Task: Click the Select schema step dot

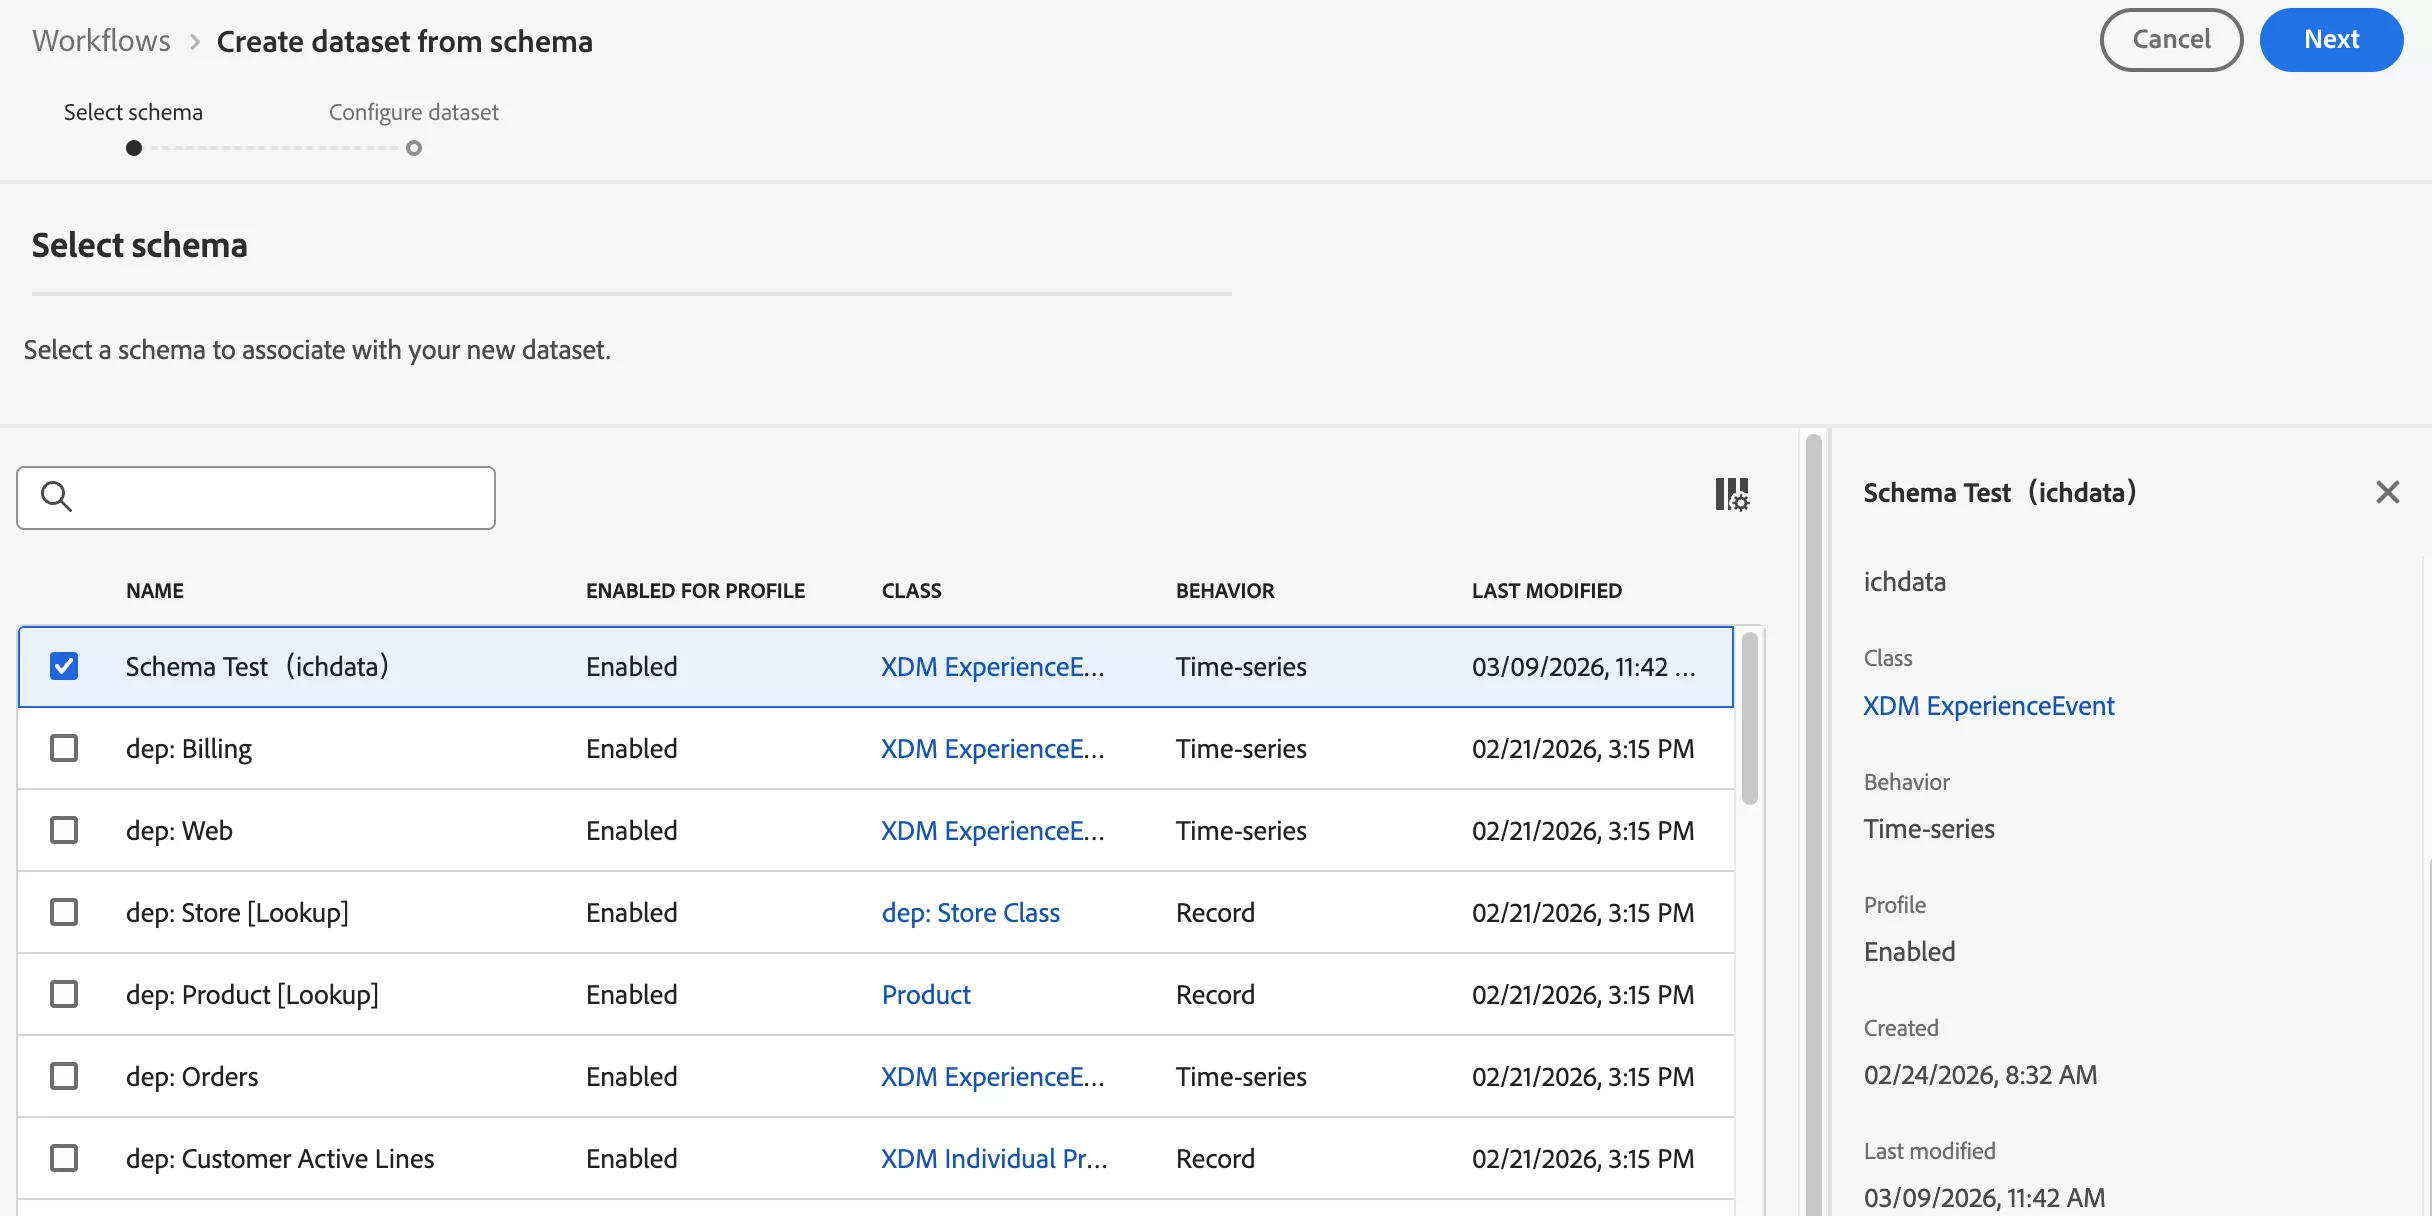Action: pos(134,148)
